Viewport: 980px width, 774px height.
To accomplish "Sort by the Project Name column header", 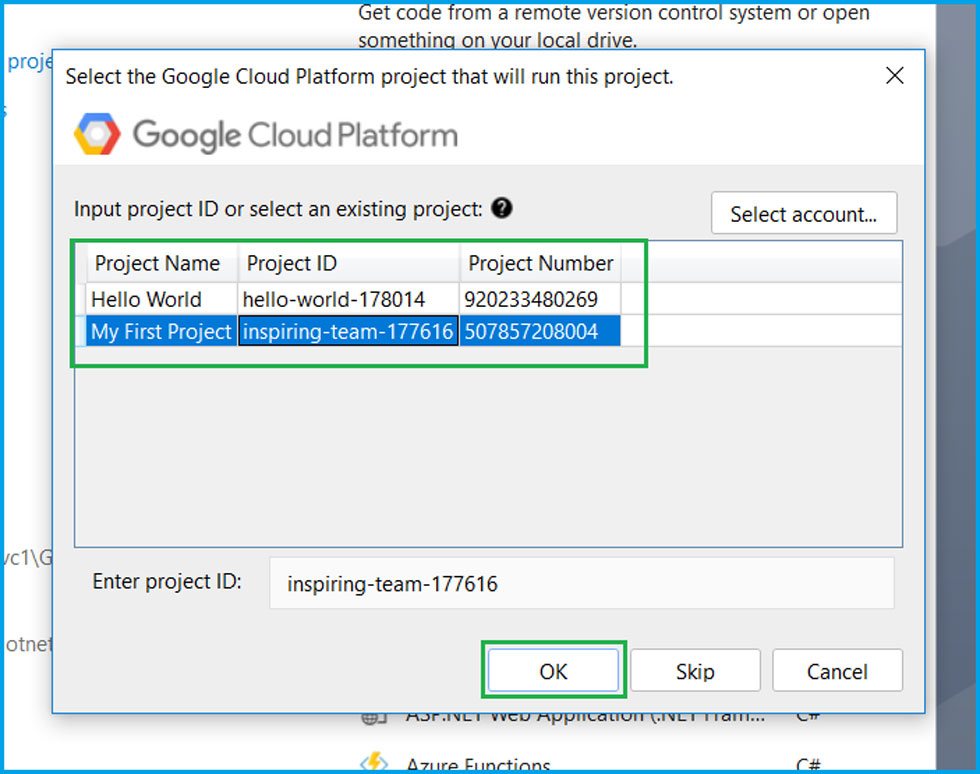I will (x=157, y=264).
